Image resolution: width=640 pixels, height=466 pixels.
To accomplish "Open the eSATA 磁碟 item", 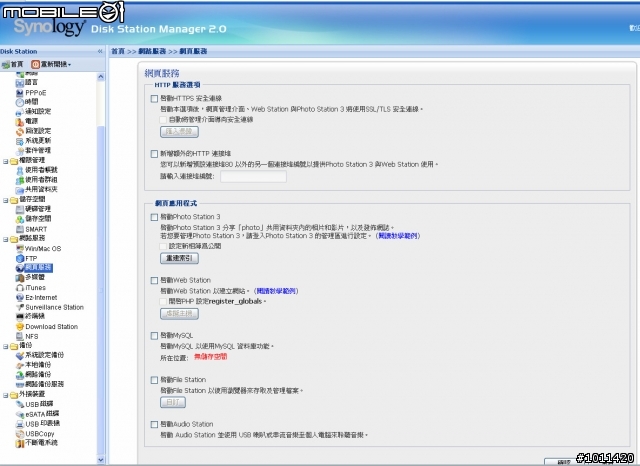I will coord(38,414).
